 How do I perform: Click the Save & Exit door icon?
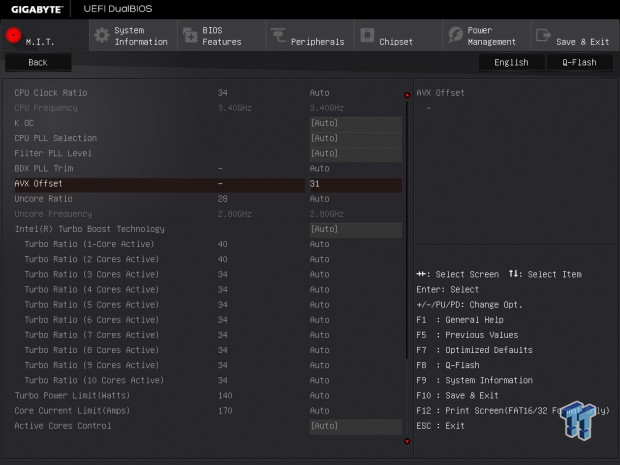point(543,35)
